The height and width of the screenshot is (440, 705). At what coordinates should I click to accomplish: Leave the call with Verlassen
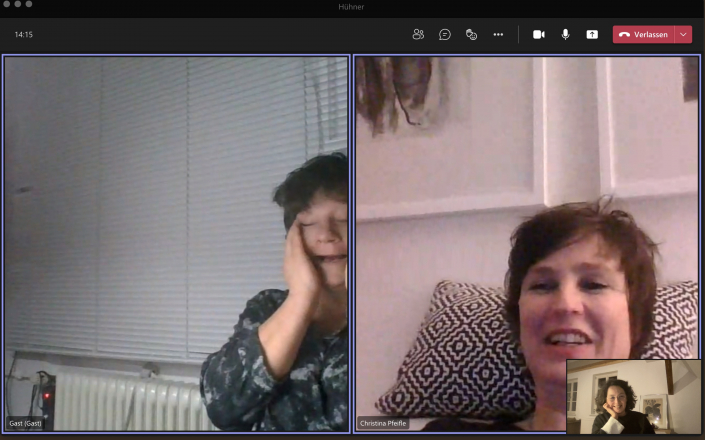pyautogui.click(x=644, y=34)
